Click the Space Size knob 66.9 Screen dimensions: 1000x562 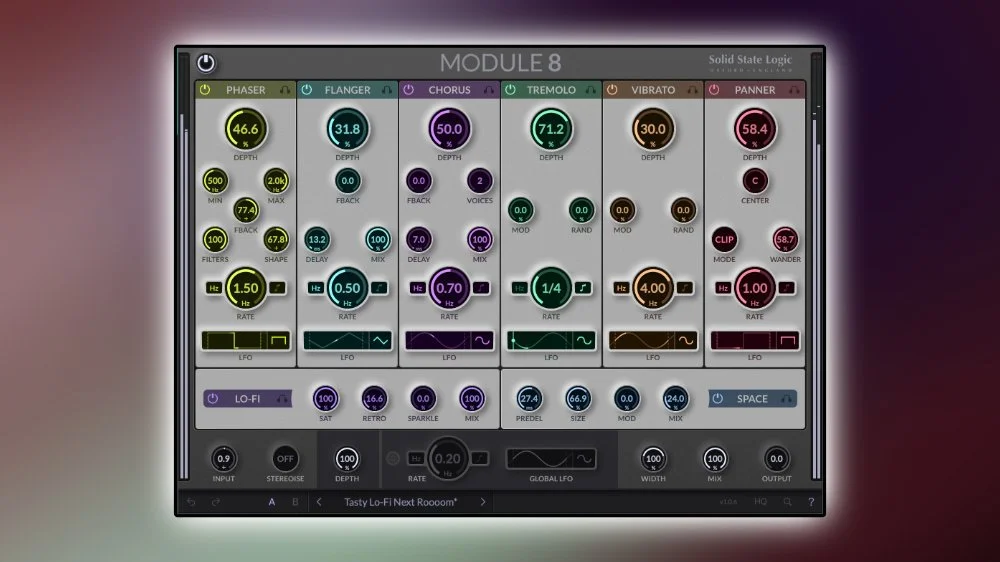pyautogui.click(x=578, y=399)
